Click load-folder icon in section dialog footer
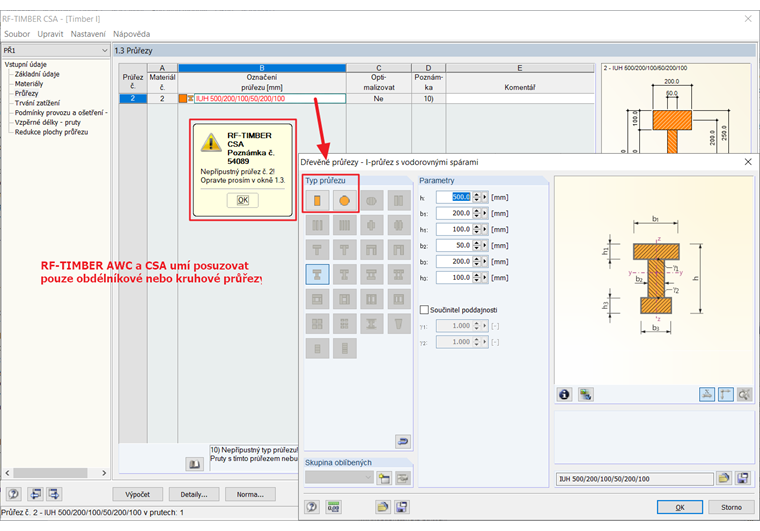 382,507
